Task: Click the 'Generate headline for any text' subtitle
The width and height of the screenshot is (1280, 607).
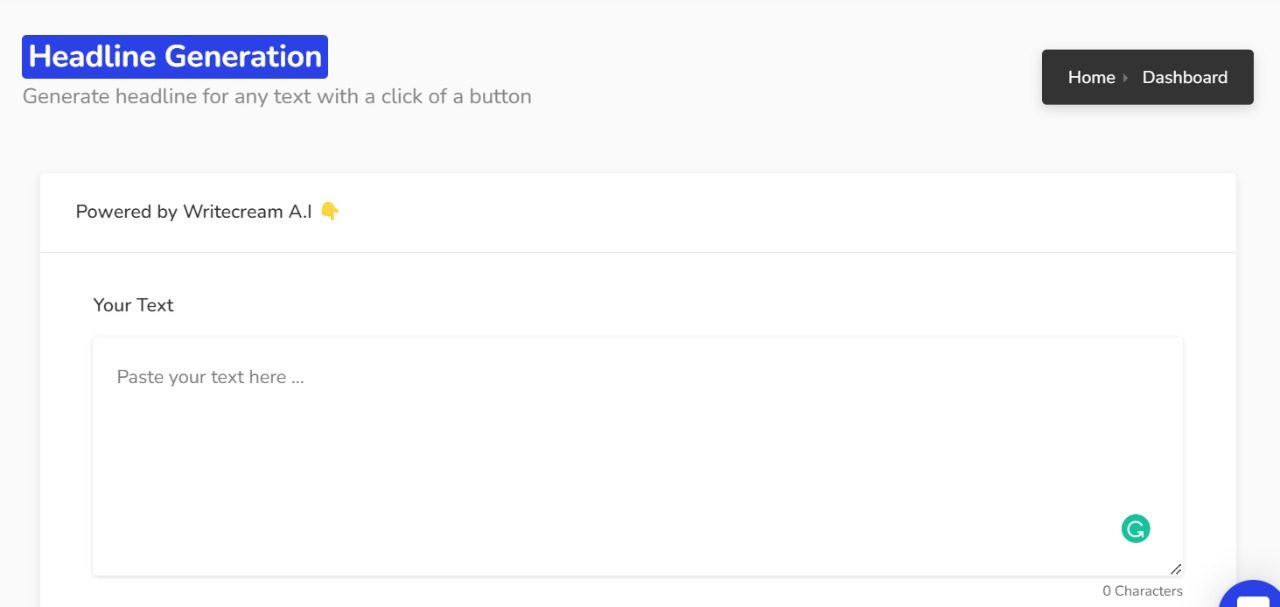Action: [x=277, y=97]
